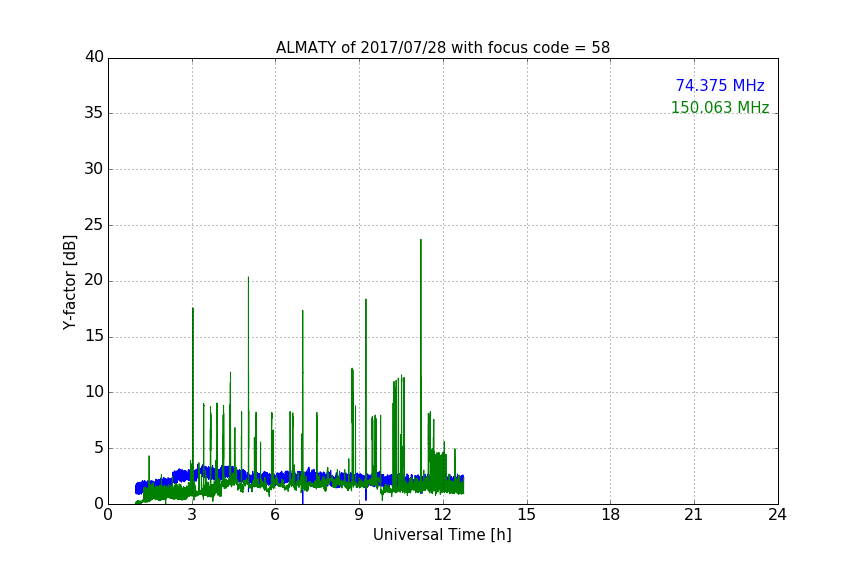Click the y-axis tick label 10
Screen dimensions: 864x576
94,392
